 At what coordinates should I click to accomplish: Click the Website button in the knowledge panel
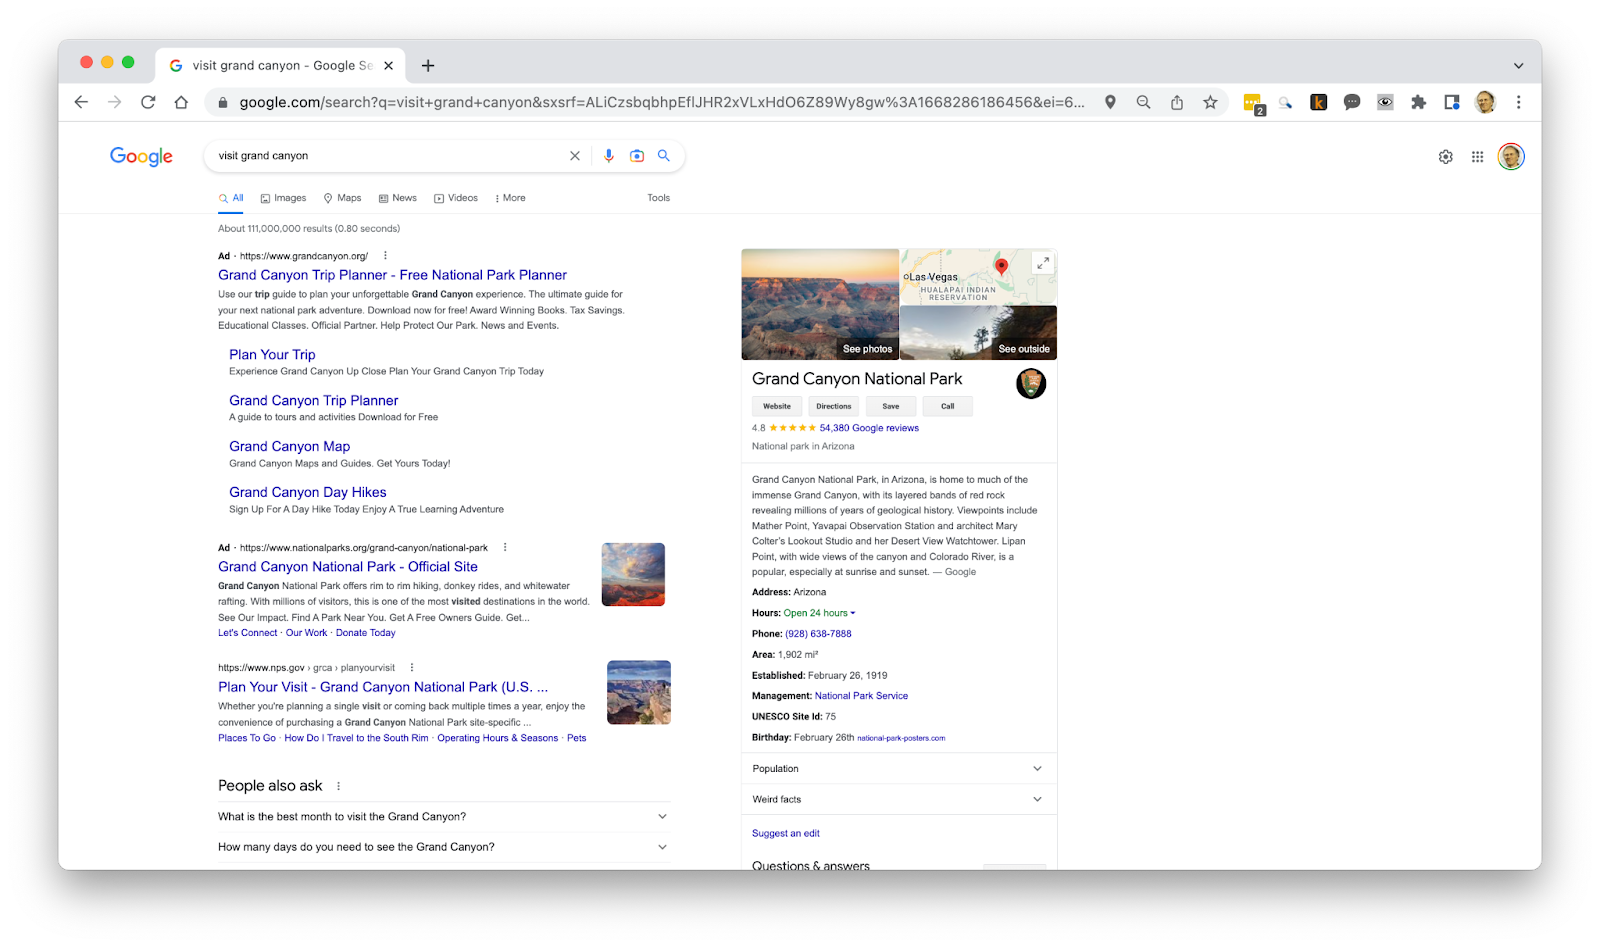[777, 406]
